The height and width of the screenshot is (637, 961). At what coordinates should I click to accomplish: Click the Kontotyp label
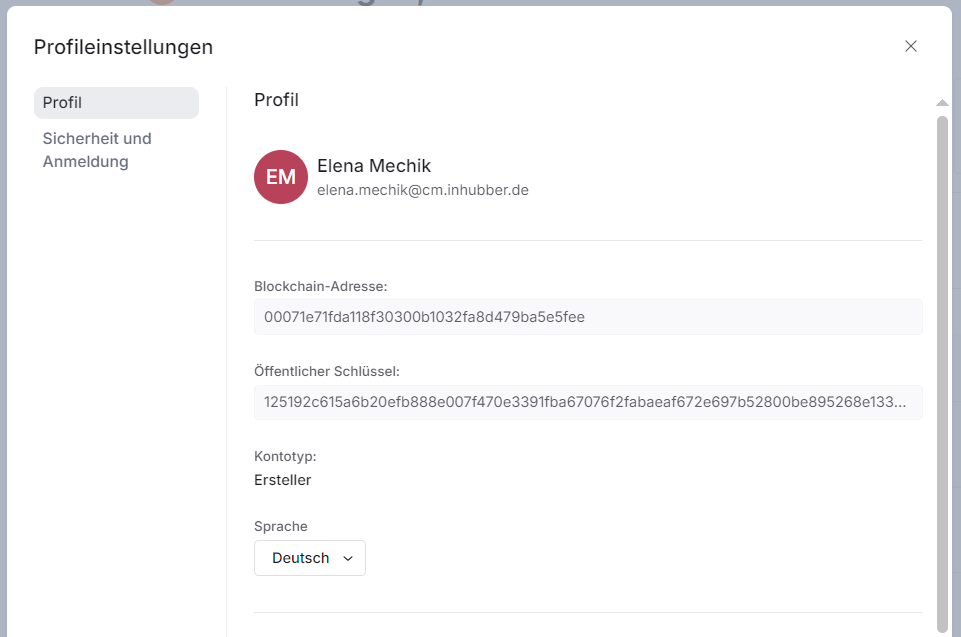pos(285,456)
